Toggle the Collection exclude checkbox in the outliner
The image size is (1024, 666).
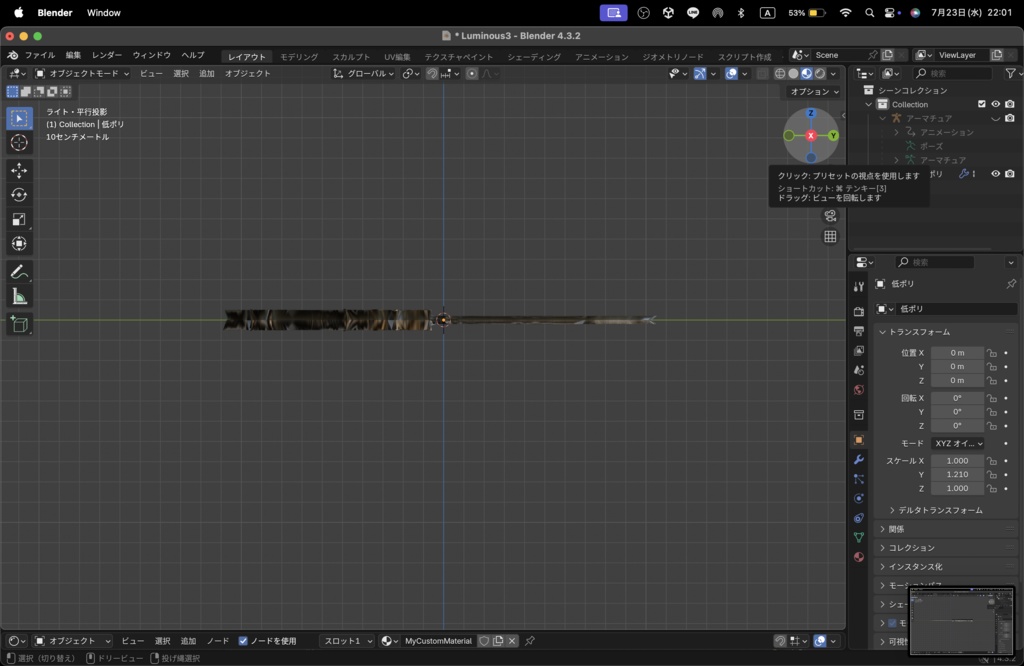point(982,104)
